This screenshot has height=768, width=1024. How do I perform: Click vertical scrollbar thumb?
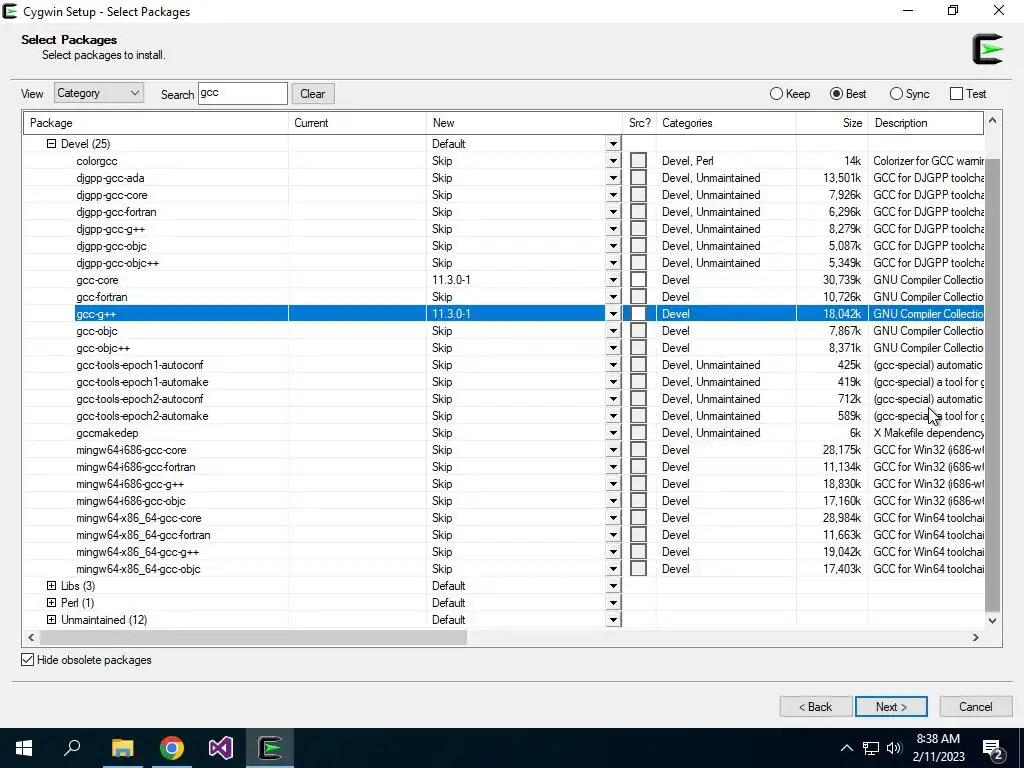[x=992, y=385]
